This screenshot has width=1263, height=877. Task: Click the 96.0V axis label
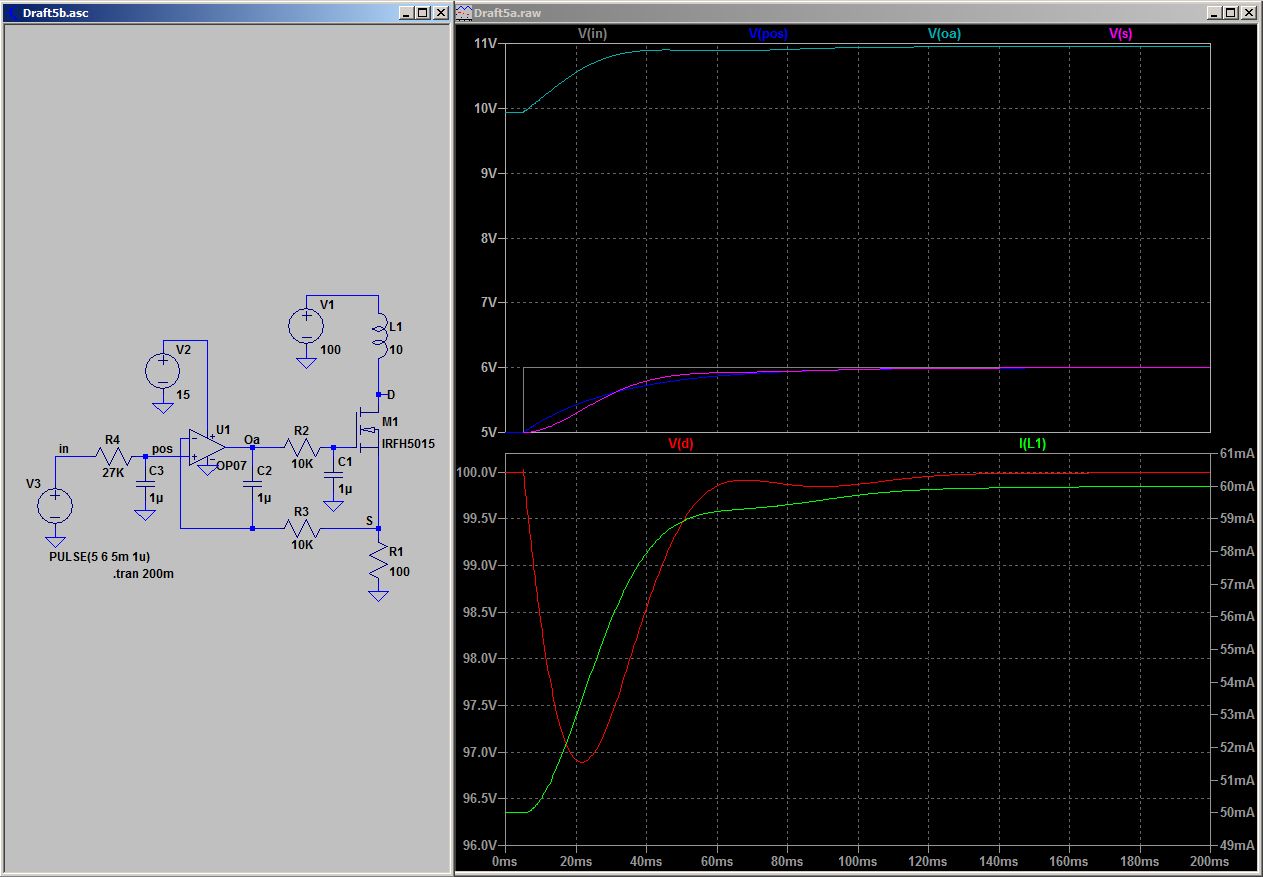[480, 845]
